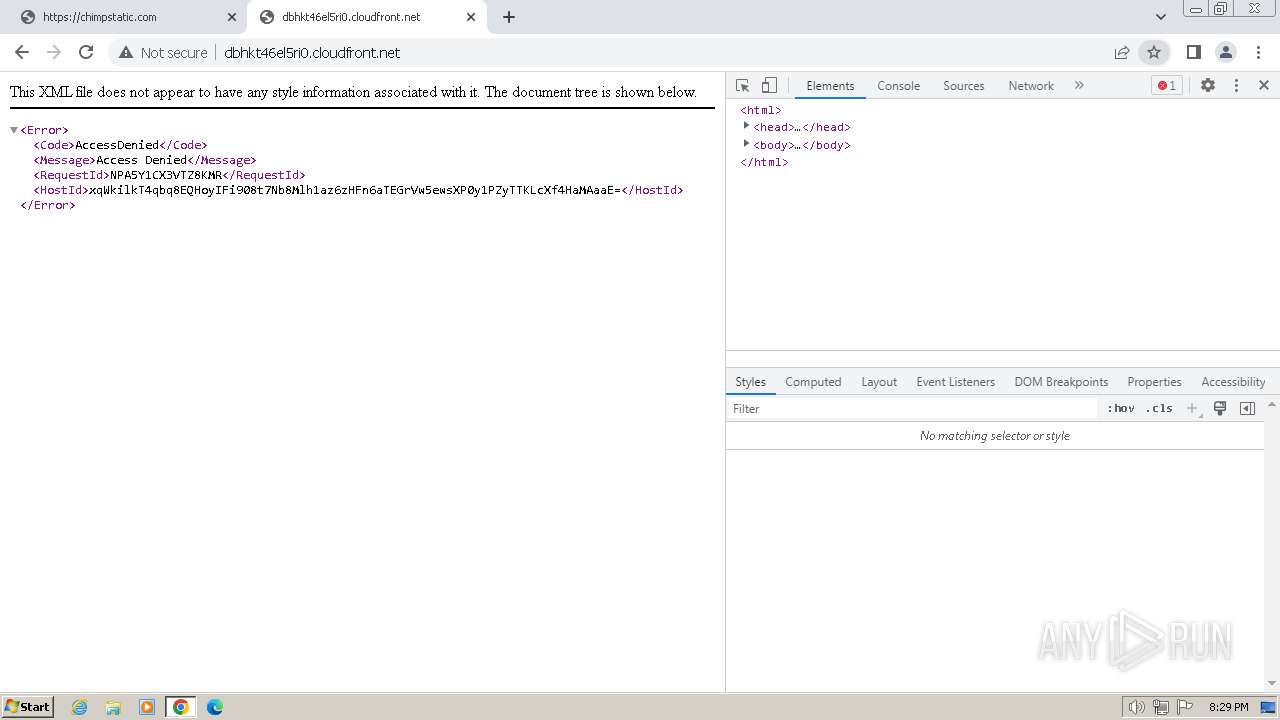This screenshot has width=1280, height=720.
Task: Close the DevTools panel
Action: tap(1263, 86)
